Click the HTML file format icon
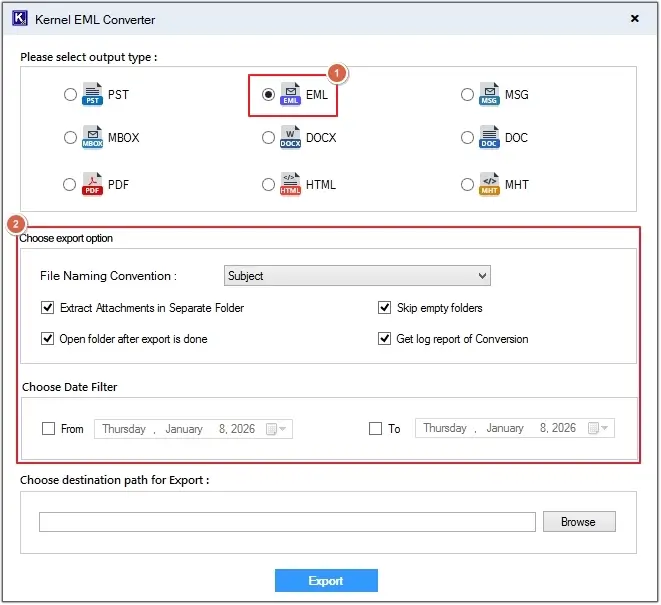 click(290, 184)
